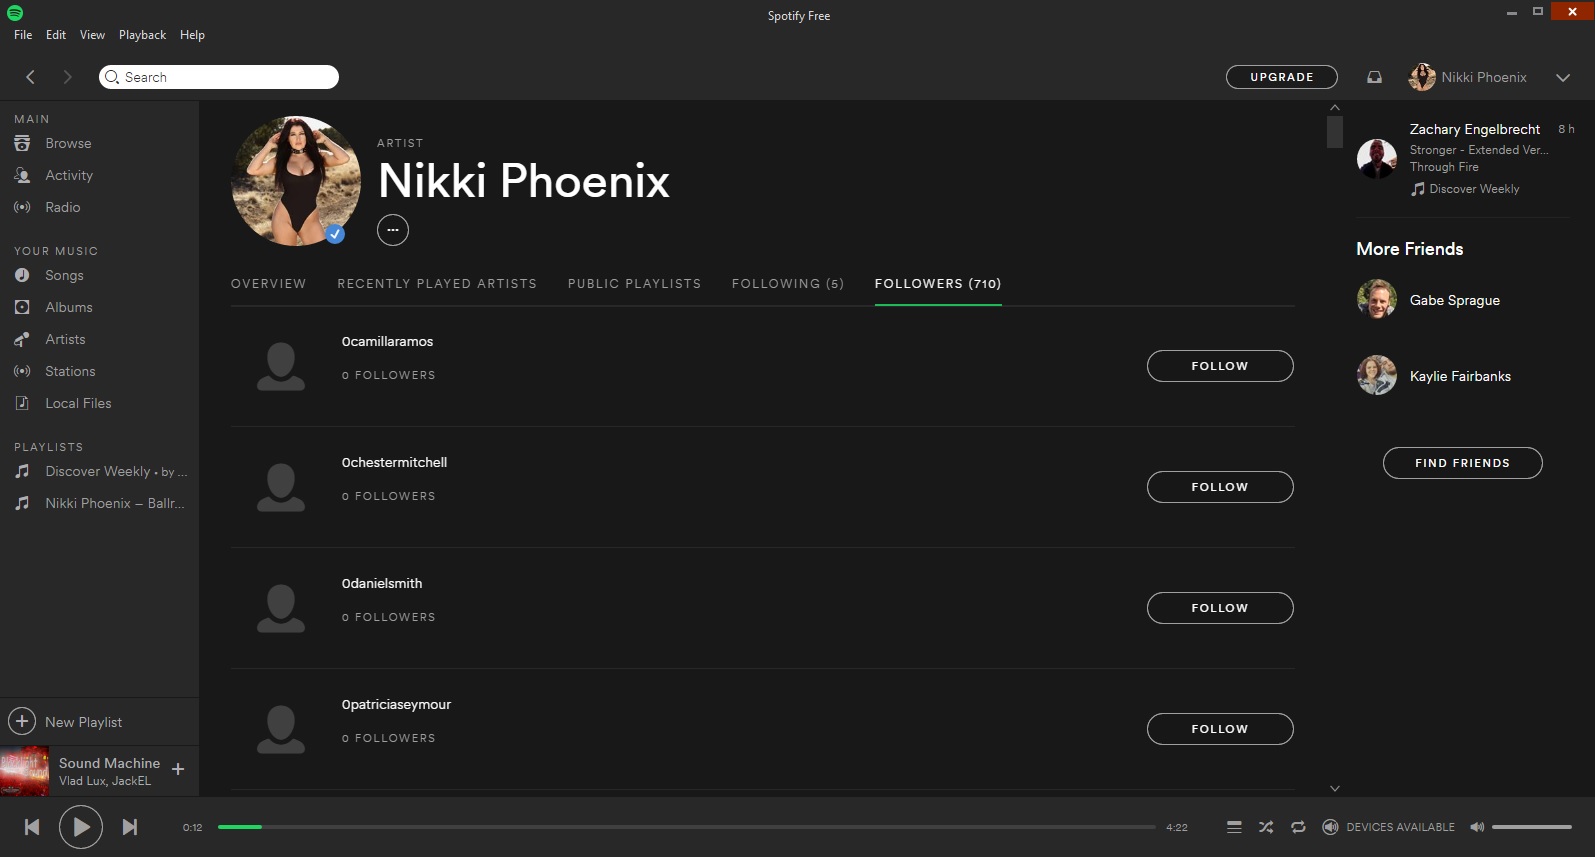The height and width of the screenshot is (857, 1595).
Task: Open the artist more-options ellipsis button
Action: click(393, 230)
